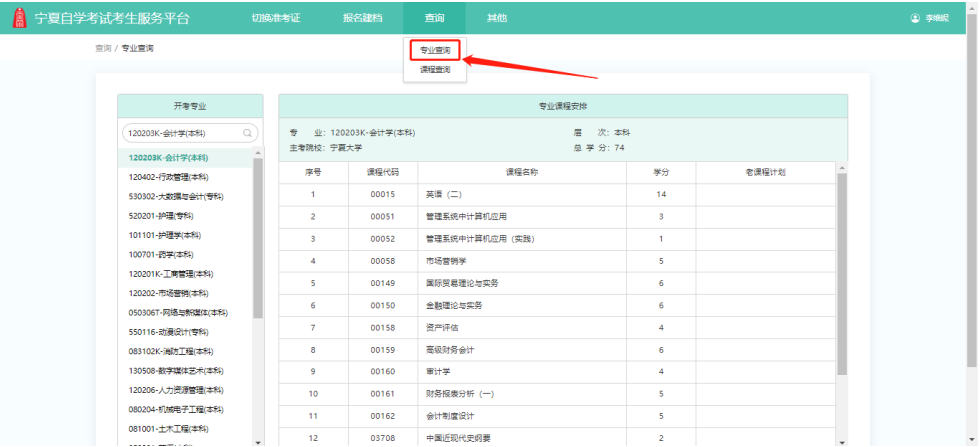Click course name 中国近现代史纲要

tap(458, 438)
